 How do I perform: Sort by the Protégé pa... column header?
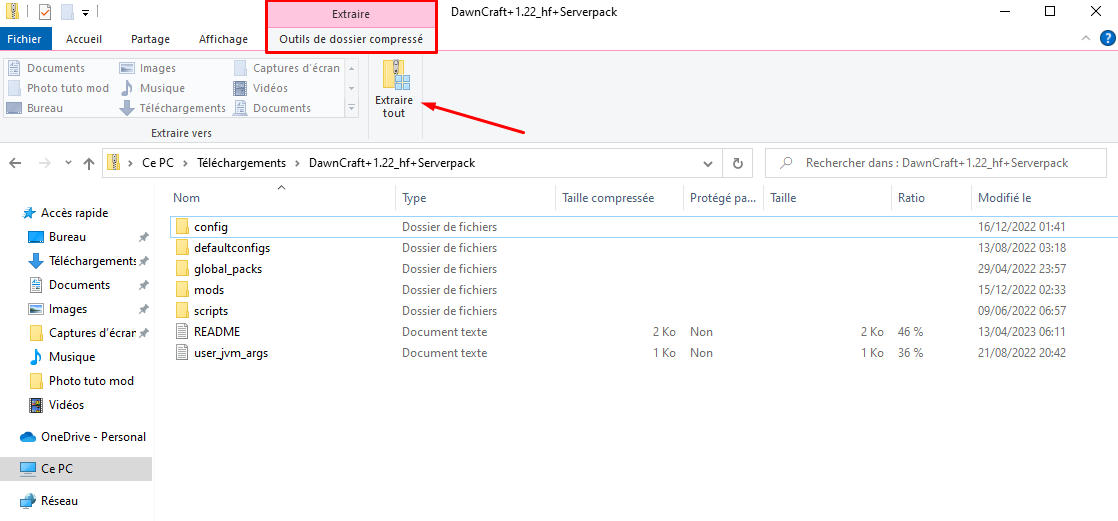tap(723, 198)
